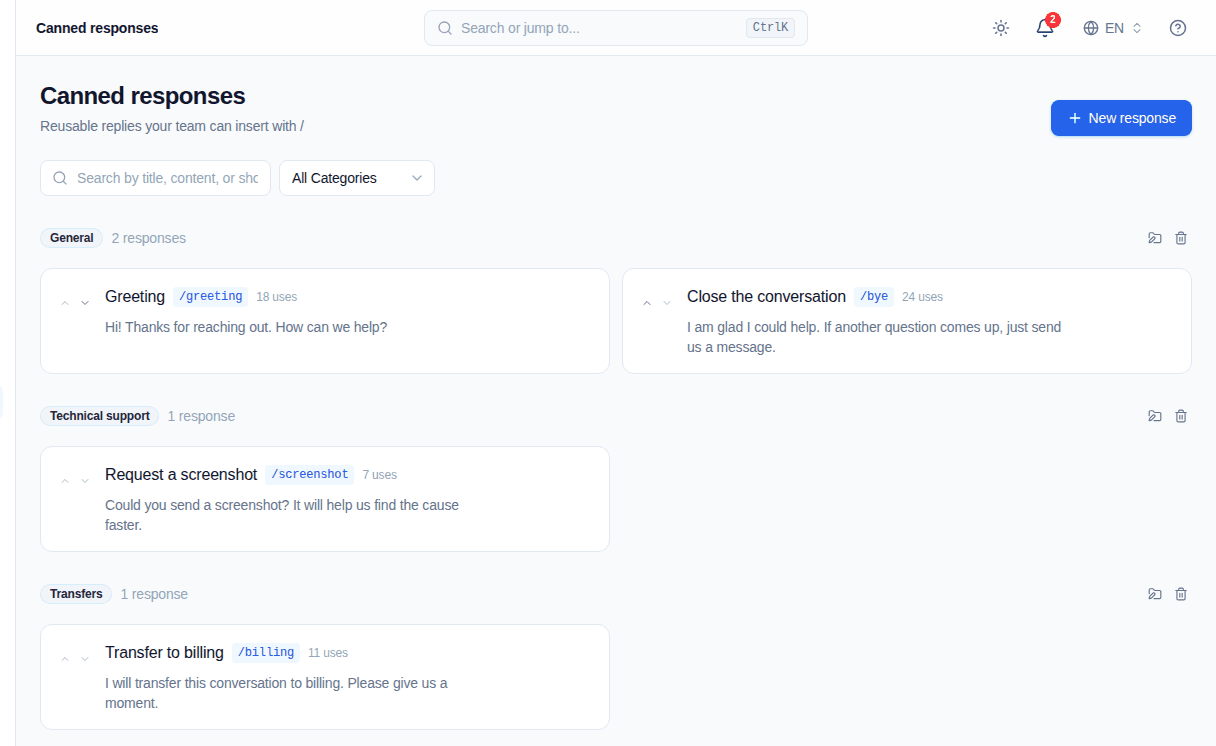The width and height of the screenshot is (1216, 746).
Task: Click the 2 responses count label
Action: (149, 238)
